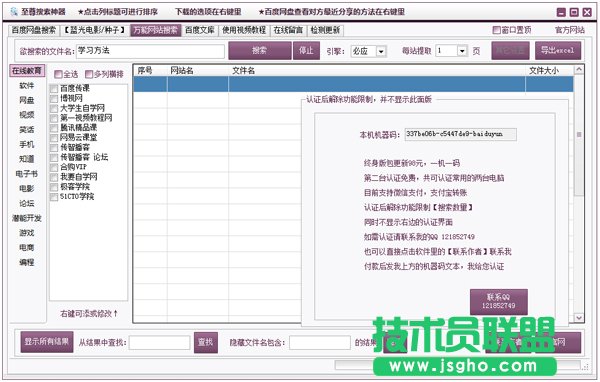Click the 本机机器码 code field
Screen dimensions: 600x382
click(461, 134)
